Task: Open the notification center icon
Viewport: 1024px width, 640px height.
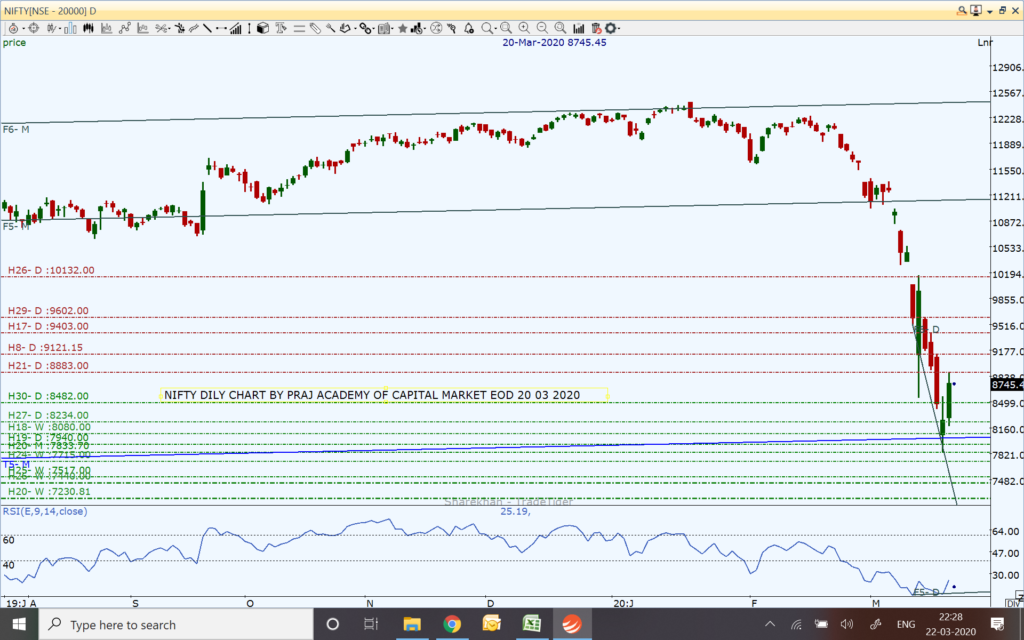Action: click(x=997, y=624)
